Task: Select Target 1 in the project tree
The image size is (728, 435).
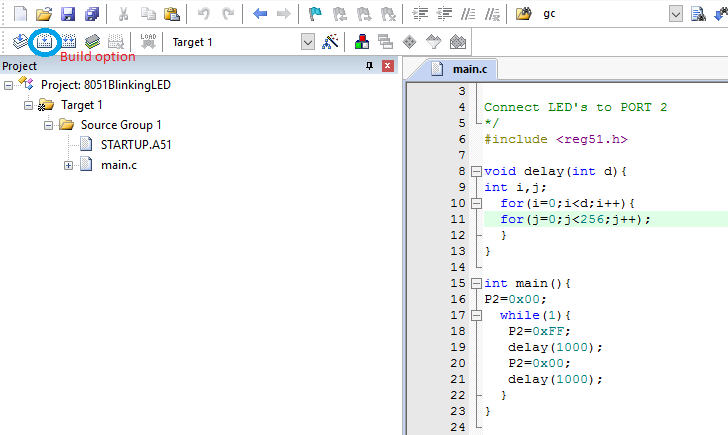Action: tap(82, 105)
